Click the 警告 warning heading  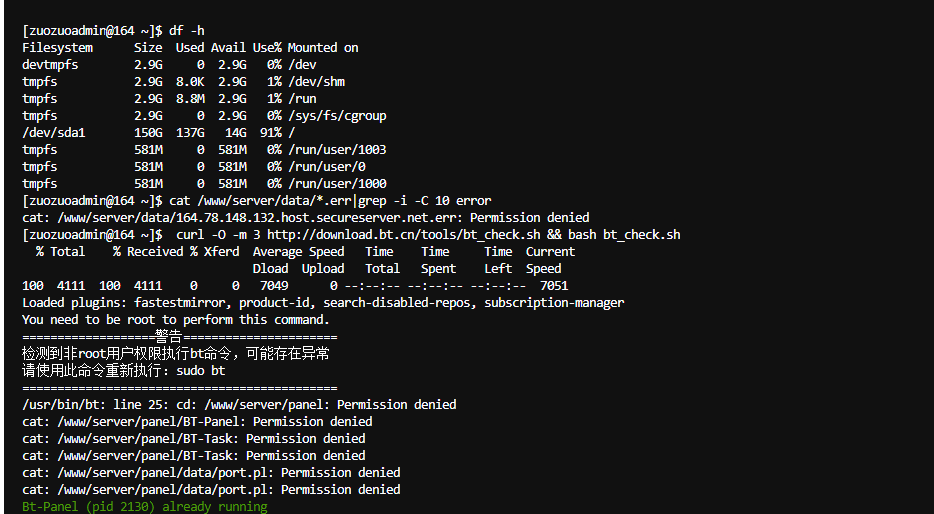(169, 337)
